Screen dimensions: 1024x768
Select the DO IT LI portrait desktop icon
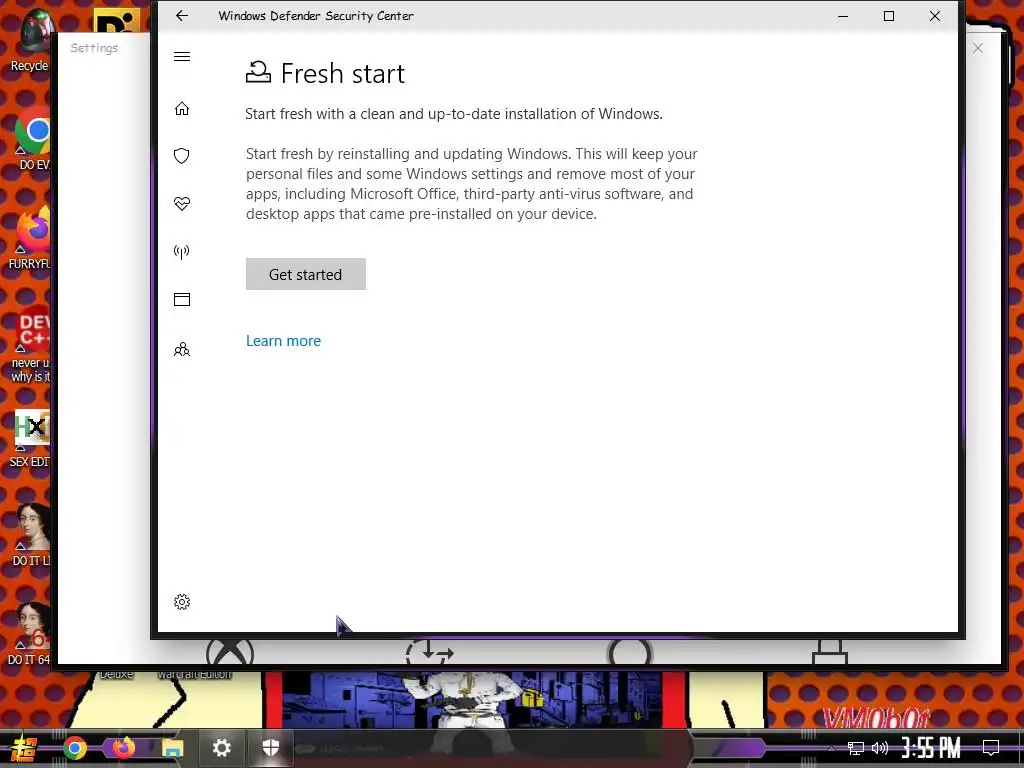coord(31,536)
